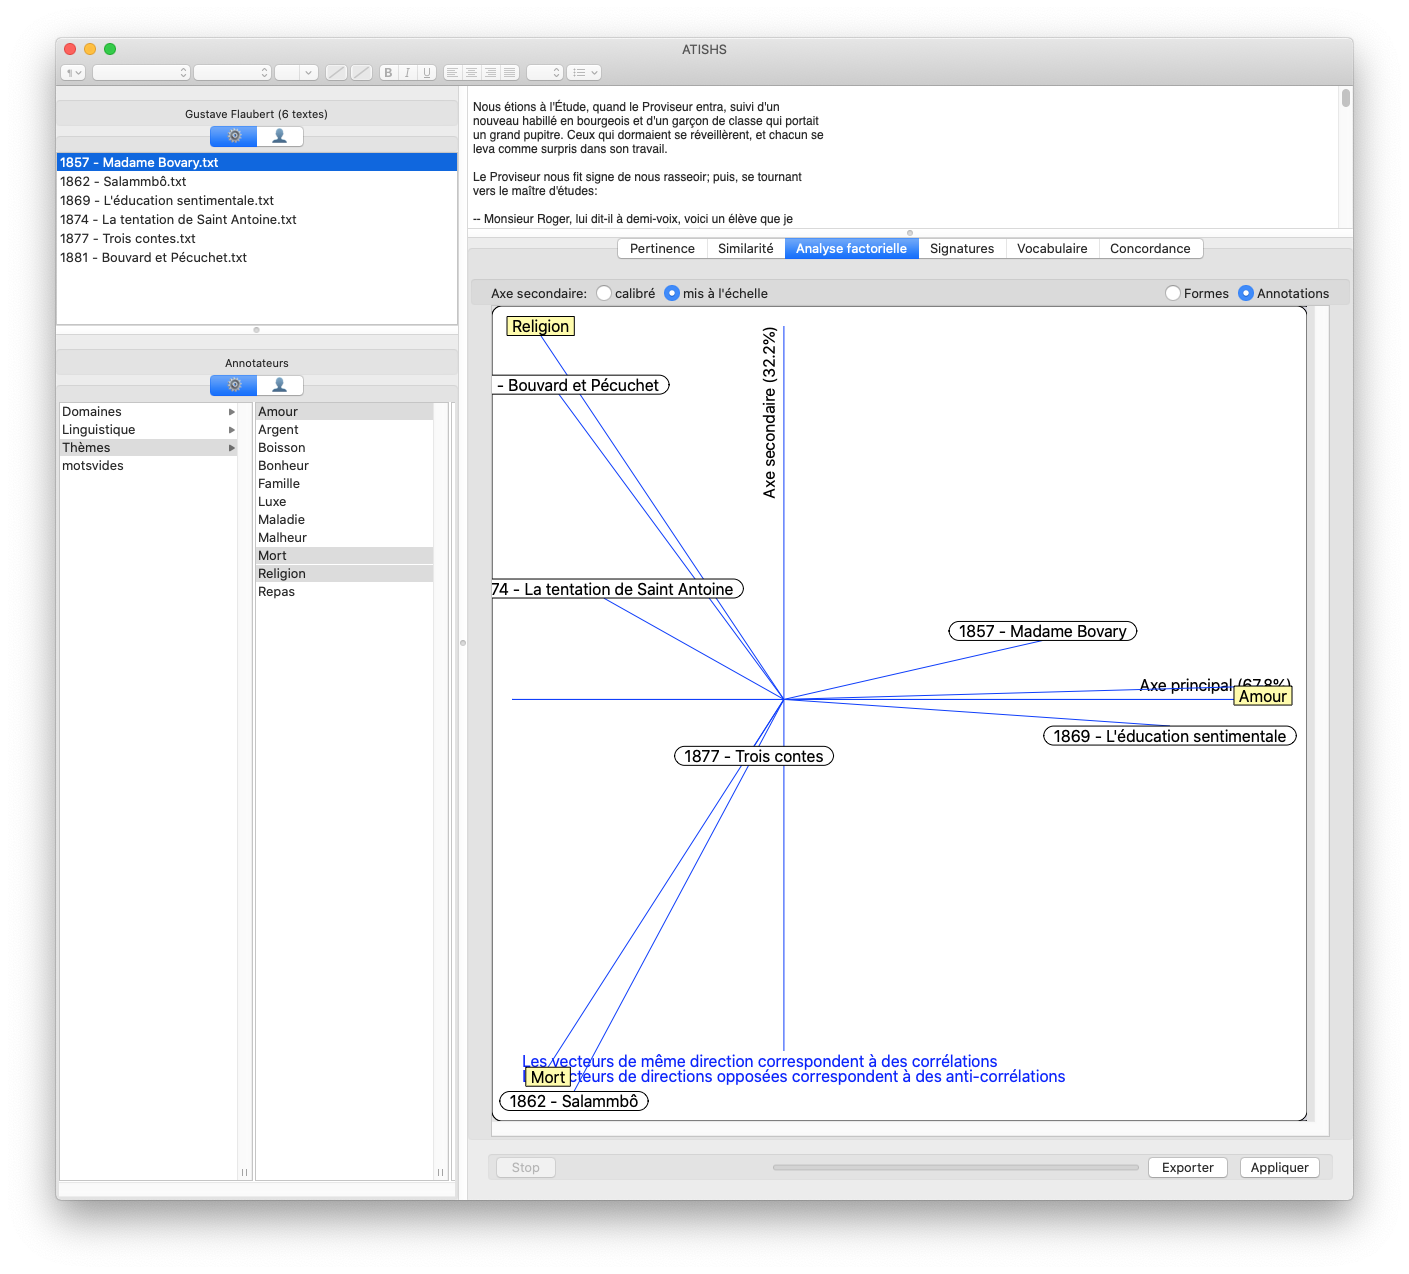Select the 'Formes' radio button

[x=1173, y=293]
